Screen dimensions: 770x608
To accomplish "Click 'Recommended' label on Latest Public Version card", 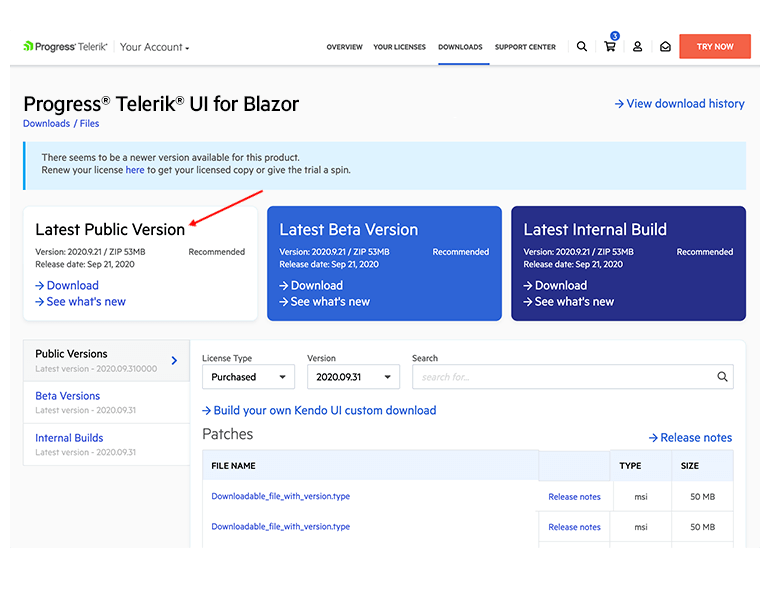I will click(x=217, y=252).
